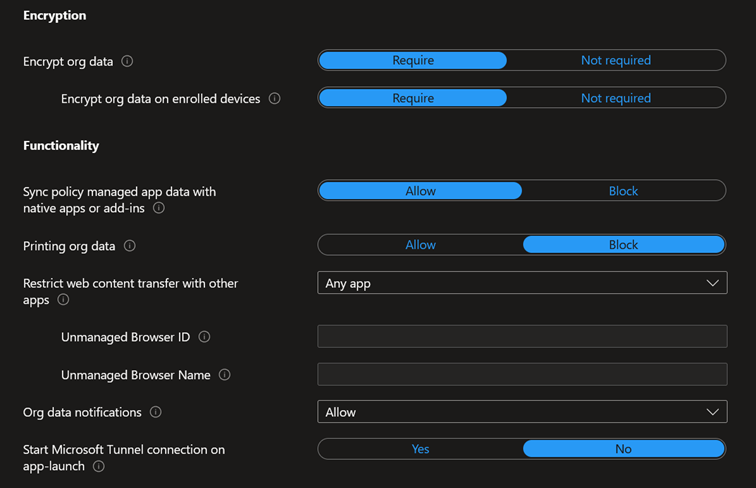Click Unmanaged Browser Name info icon

(x=224, y=375)
